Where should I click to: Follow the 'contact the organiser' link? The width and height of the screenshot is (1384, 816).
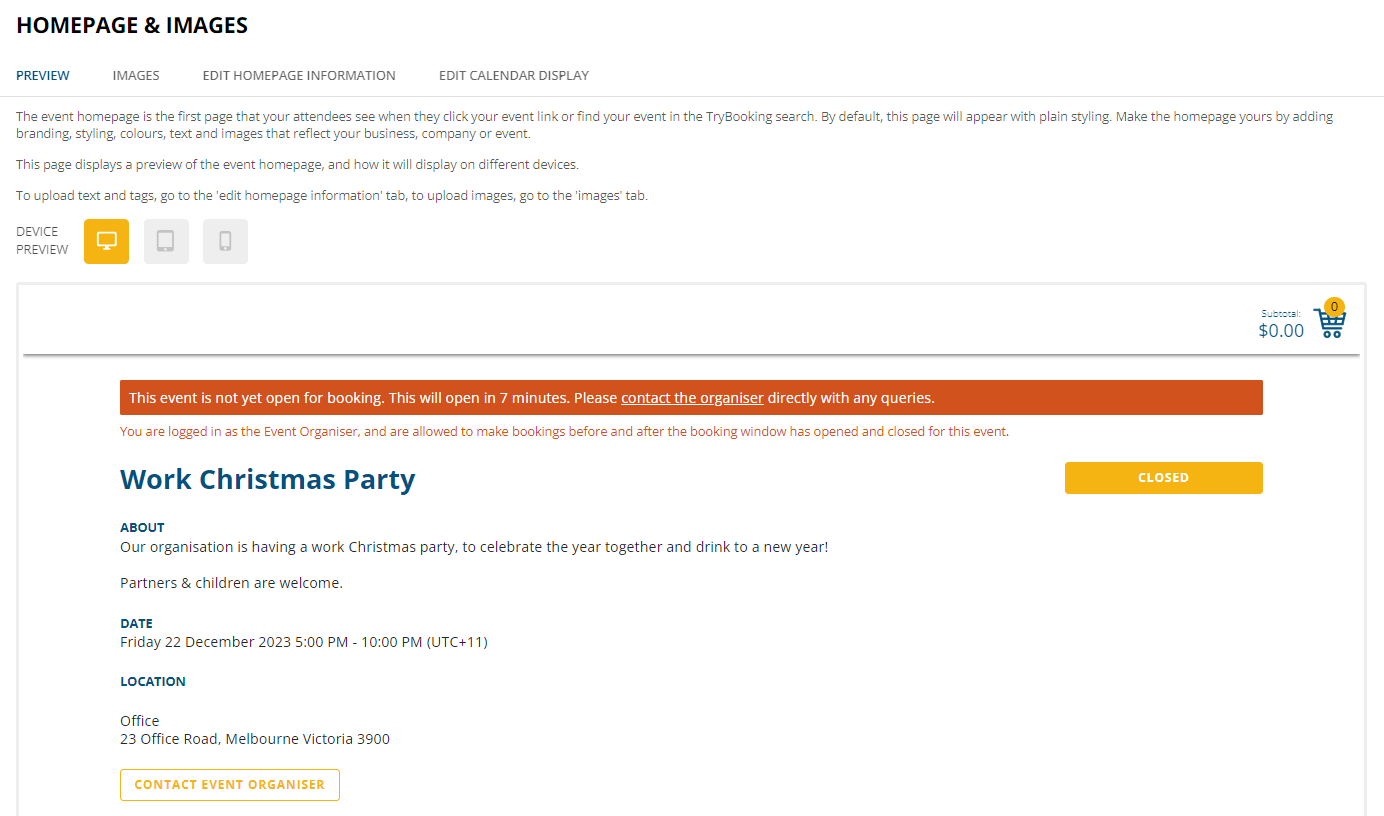click(692, 398)
